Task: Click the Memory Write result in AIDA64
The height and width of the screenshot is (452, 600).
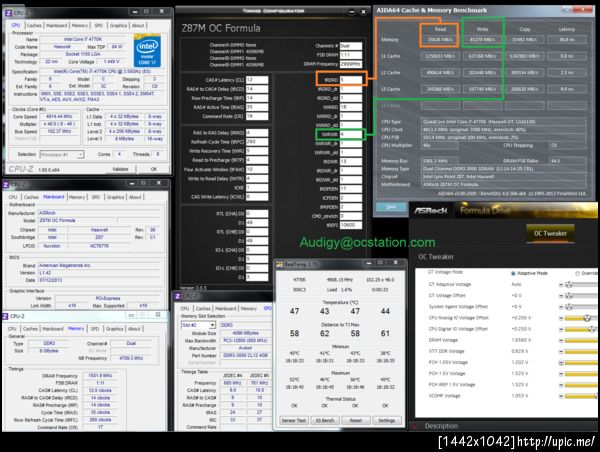Action: coord(482,39)
